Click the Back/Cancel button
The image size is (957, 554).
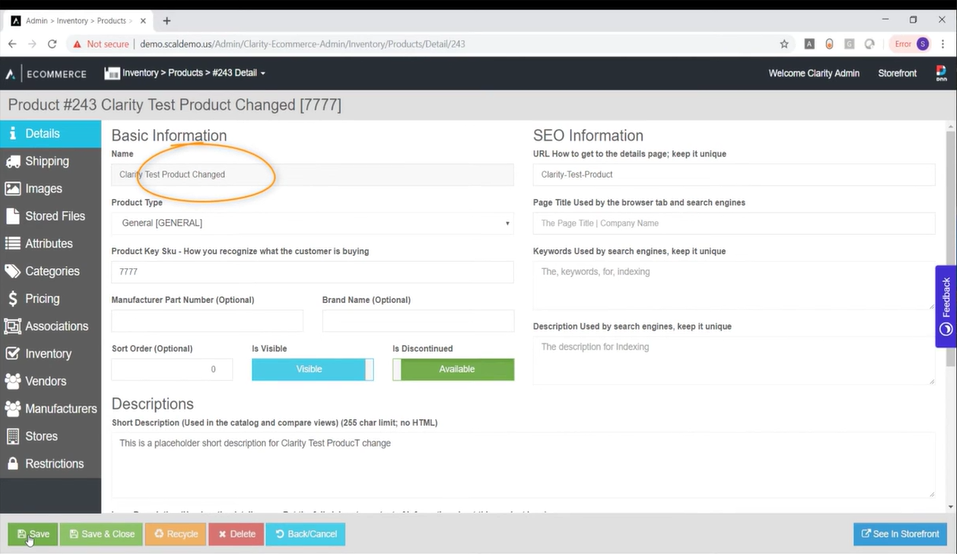tap(306, 534)
